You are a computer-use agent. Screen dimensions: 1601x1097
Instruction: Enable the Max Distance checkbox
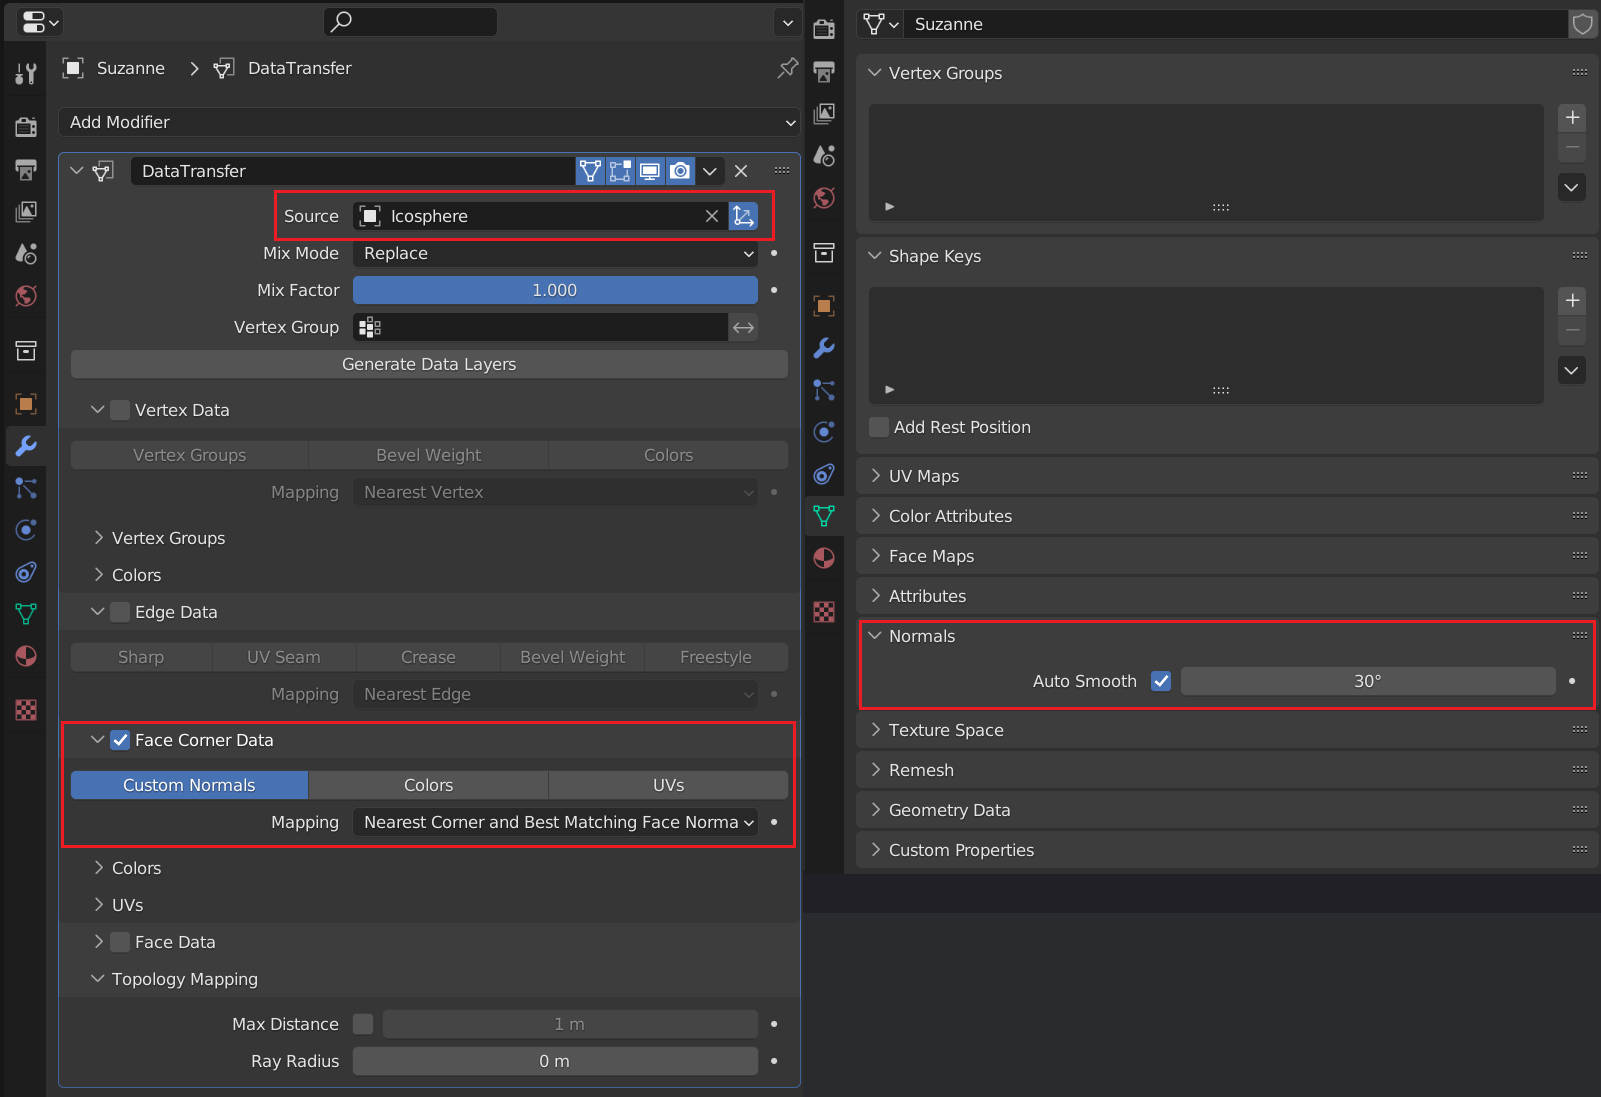(x=363, y=1024)
